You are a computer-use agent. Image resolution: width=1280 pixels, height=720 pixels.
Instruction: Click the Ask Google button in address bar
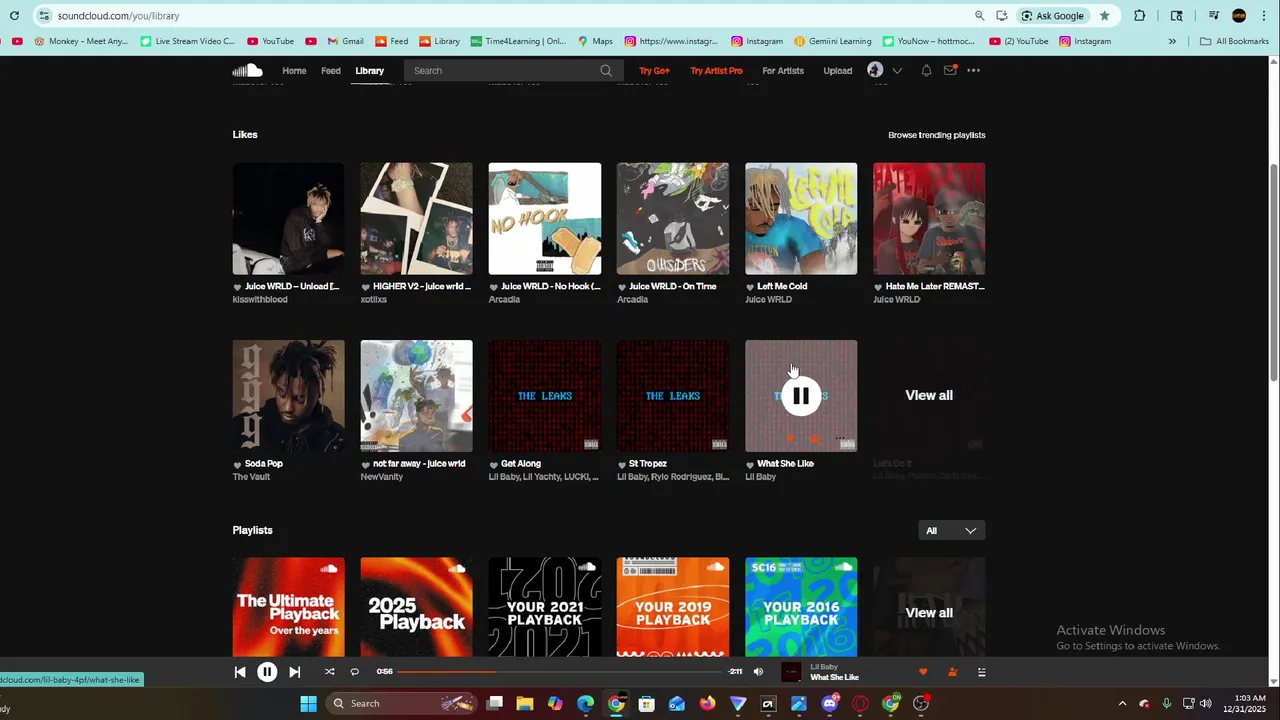(1052, 16)
